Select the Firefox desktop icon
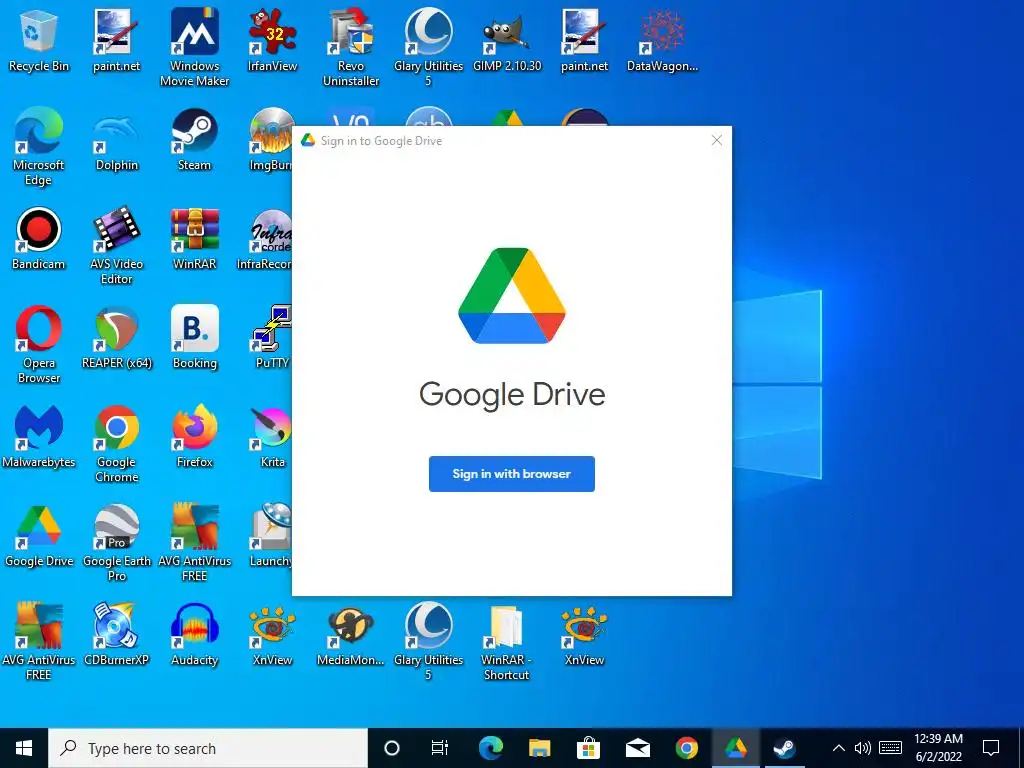This screenshot has height=768, width=1024. 195,437
